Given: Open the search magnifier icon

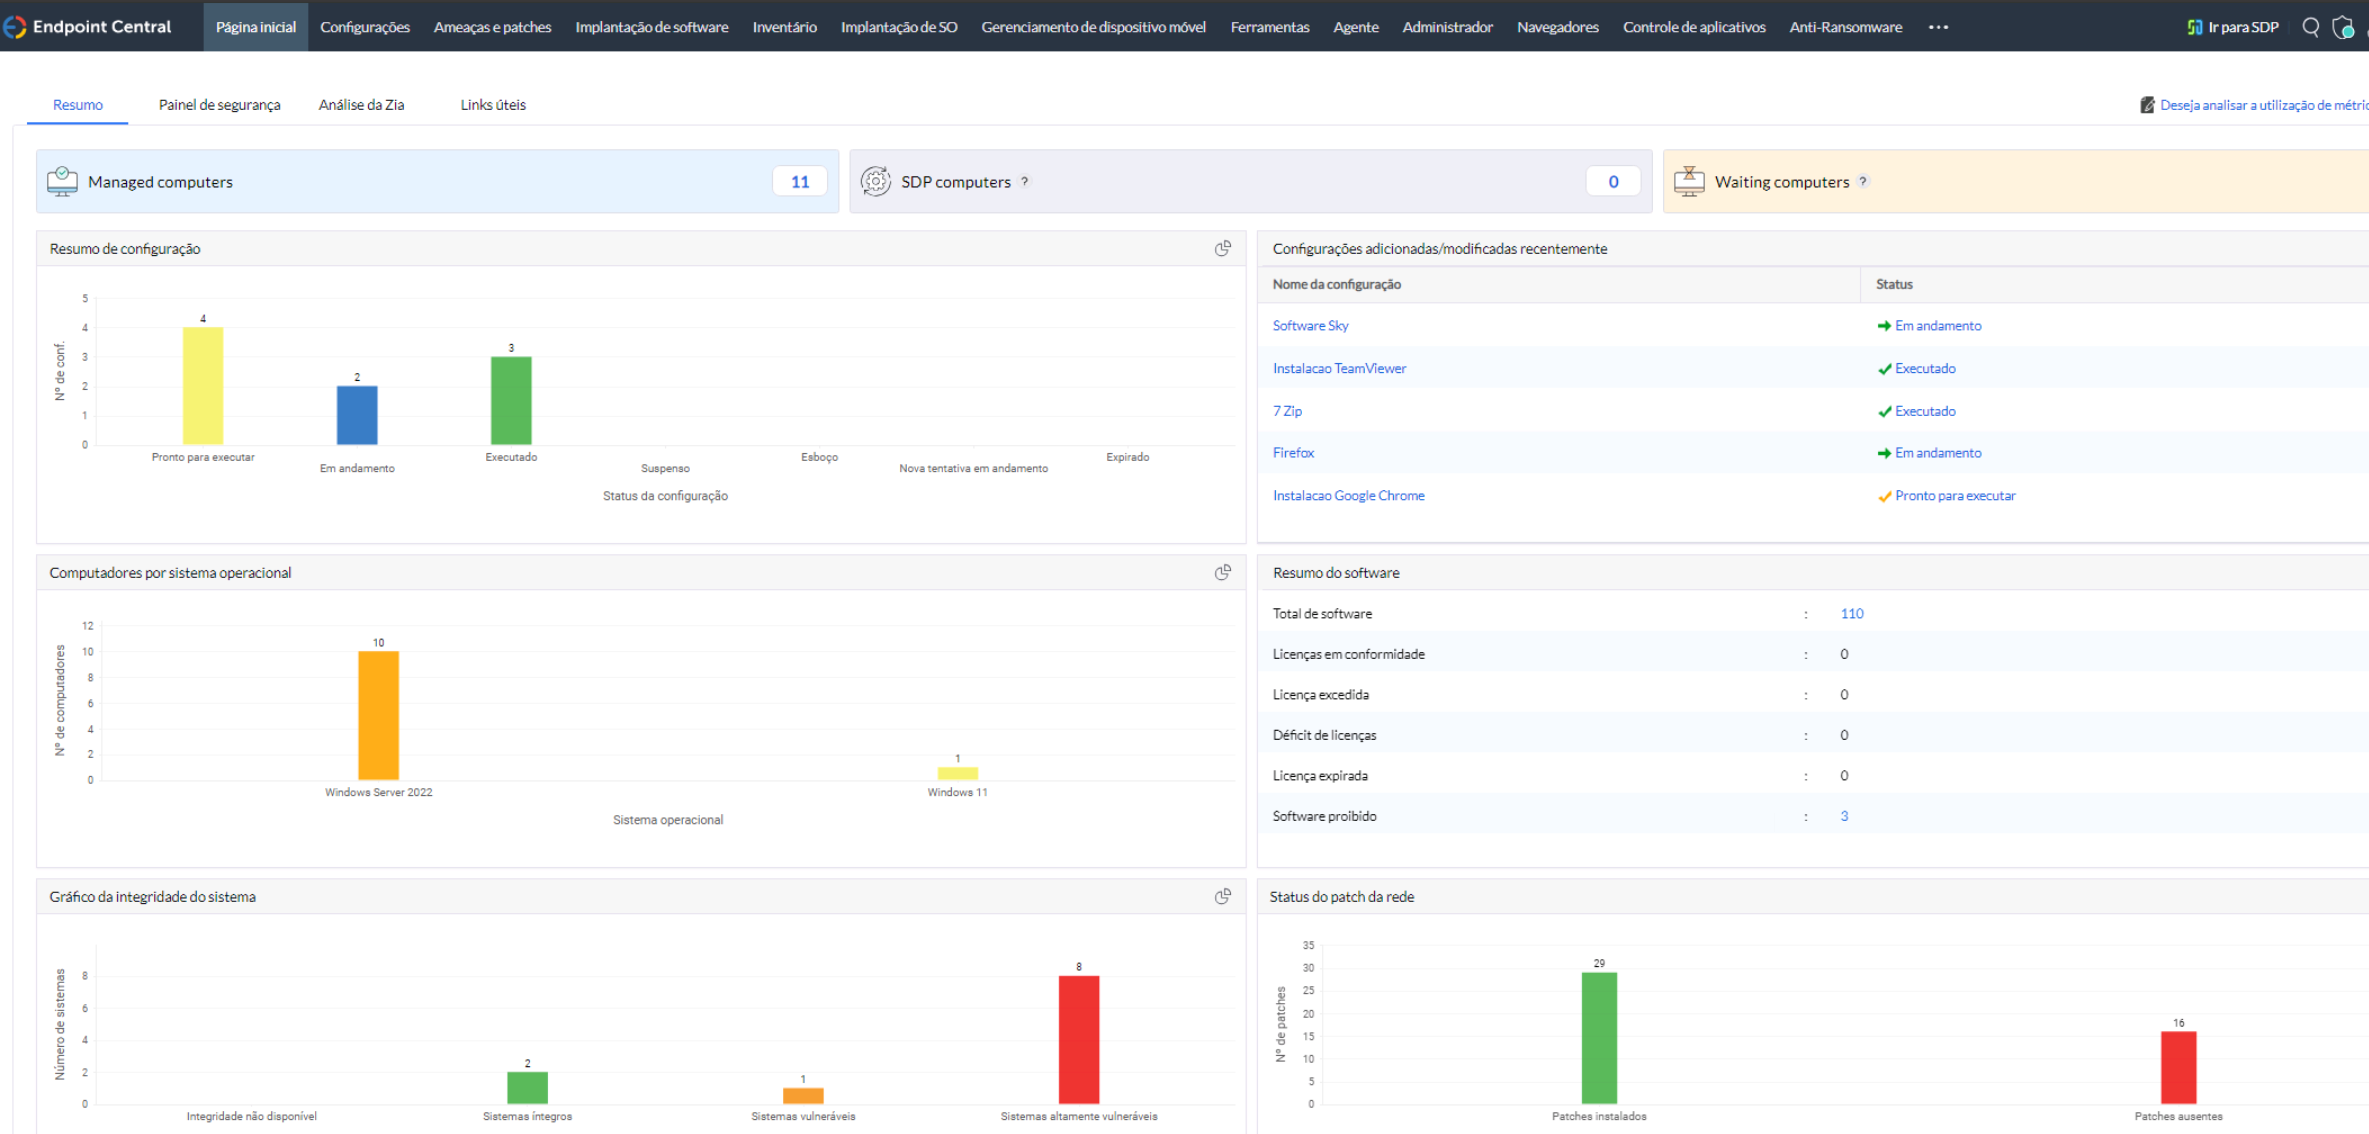Looking at the screenshot, I should (2310, 27).
